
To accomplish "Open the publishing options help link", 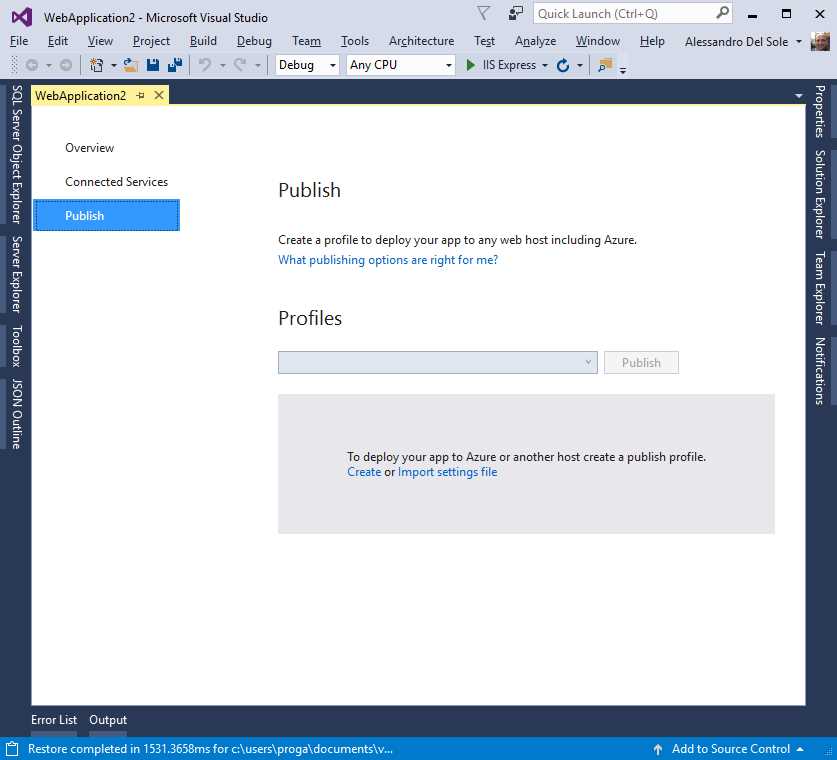I will (387, 259).
